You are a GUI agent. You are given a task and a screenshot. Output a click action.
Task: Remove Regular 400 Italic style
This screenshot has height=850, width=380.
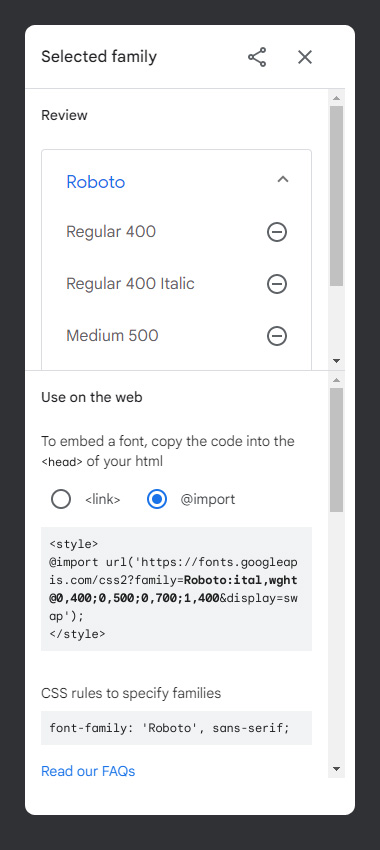point(276,284)
